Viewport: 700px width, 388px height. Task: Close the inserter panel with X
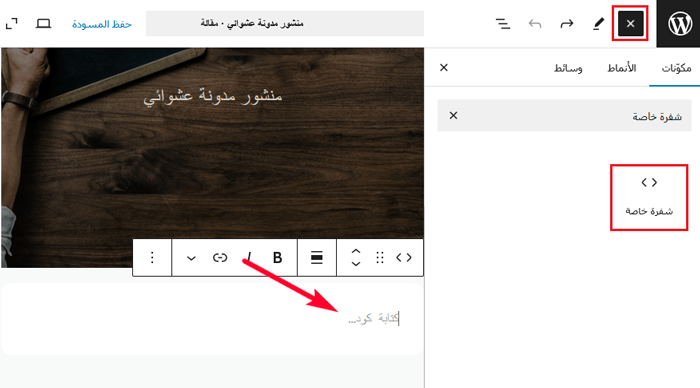[444, 67]
